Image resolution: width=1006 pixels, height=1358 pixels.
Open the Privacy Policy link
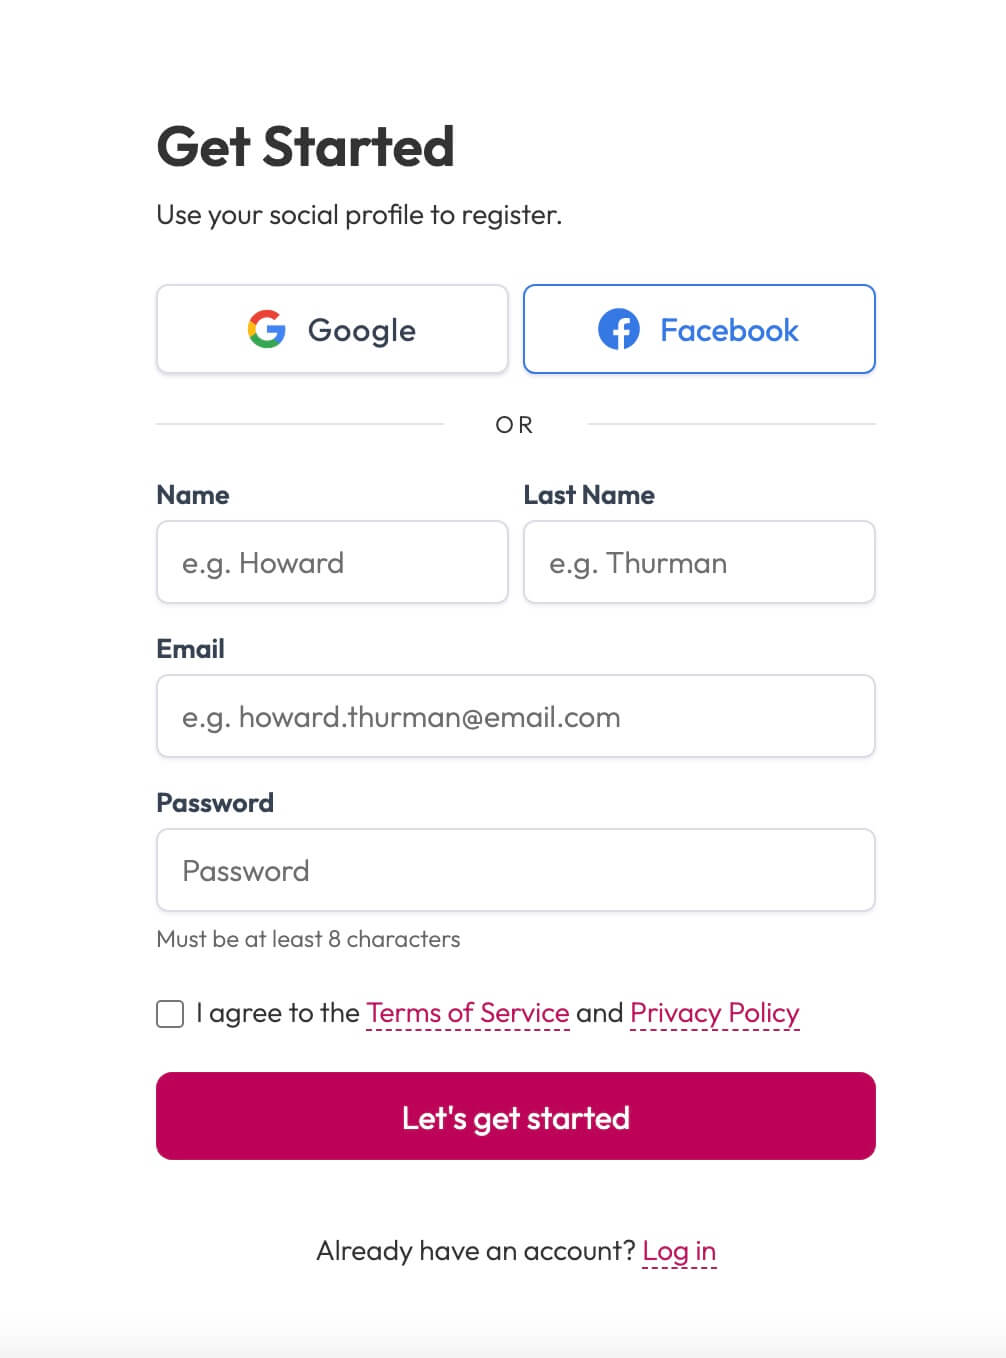(x=714, y=1013)
